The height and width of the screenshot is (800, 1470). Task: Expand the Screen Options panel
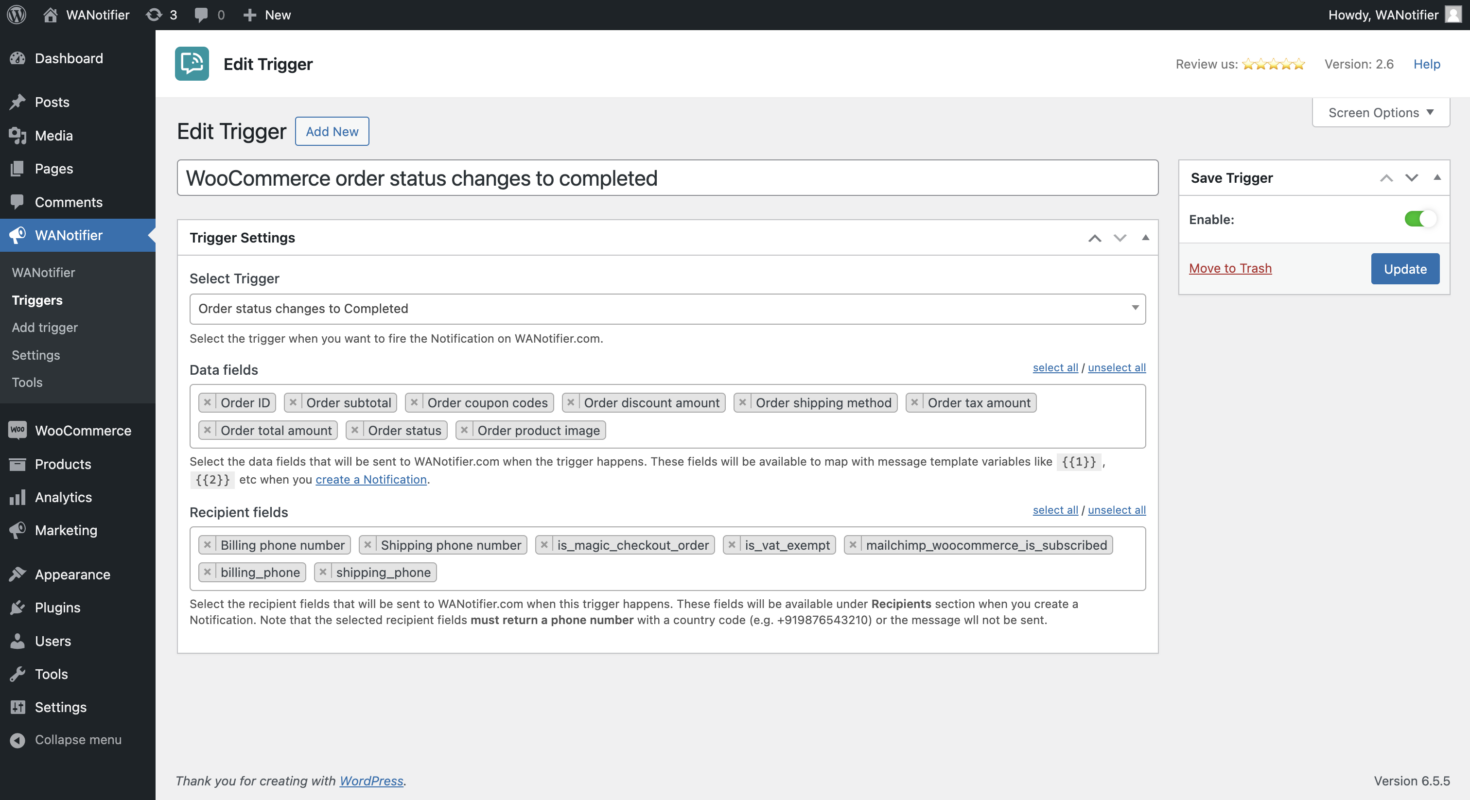(x=1380, y=113)
